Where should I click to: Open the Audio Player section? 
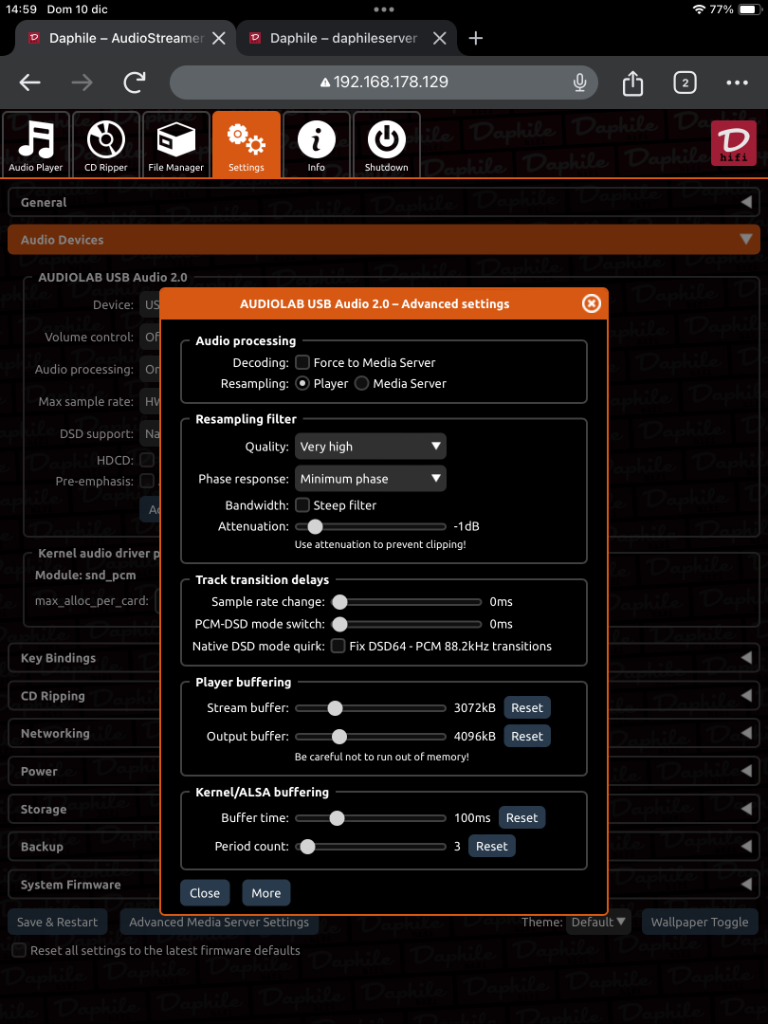pos(36,144)
